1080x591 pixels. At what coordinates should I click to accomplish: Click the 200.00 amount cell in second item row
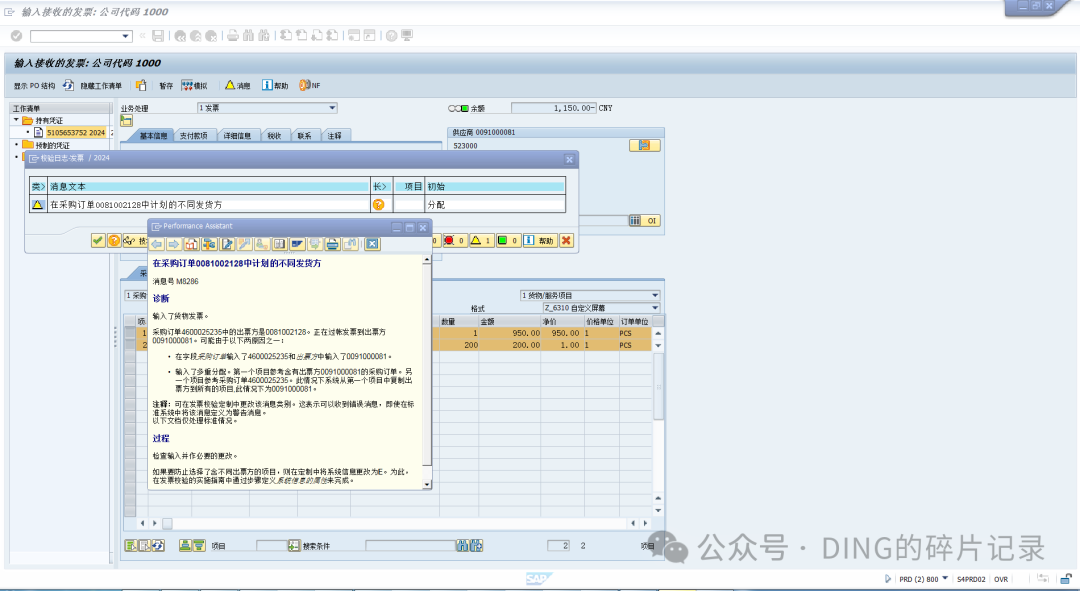[x=511, y=345]
